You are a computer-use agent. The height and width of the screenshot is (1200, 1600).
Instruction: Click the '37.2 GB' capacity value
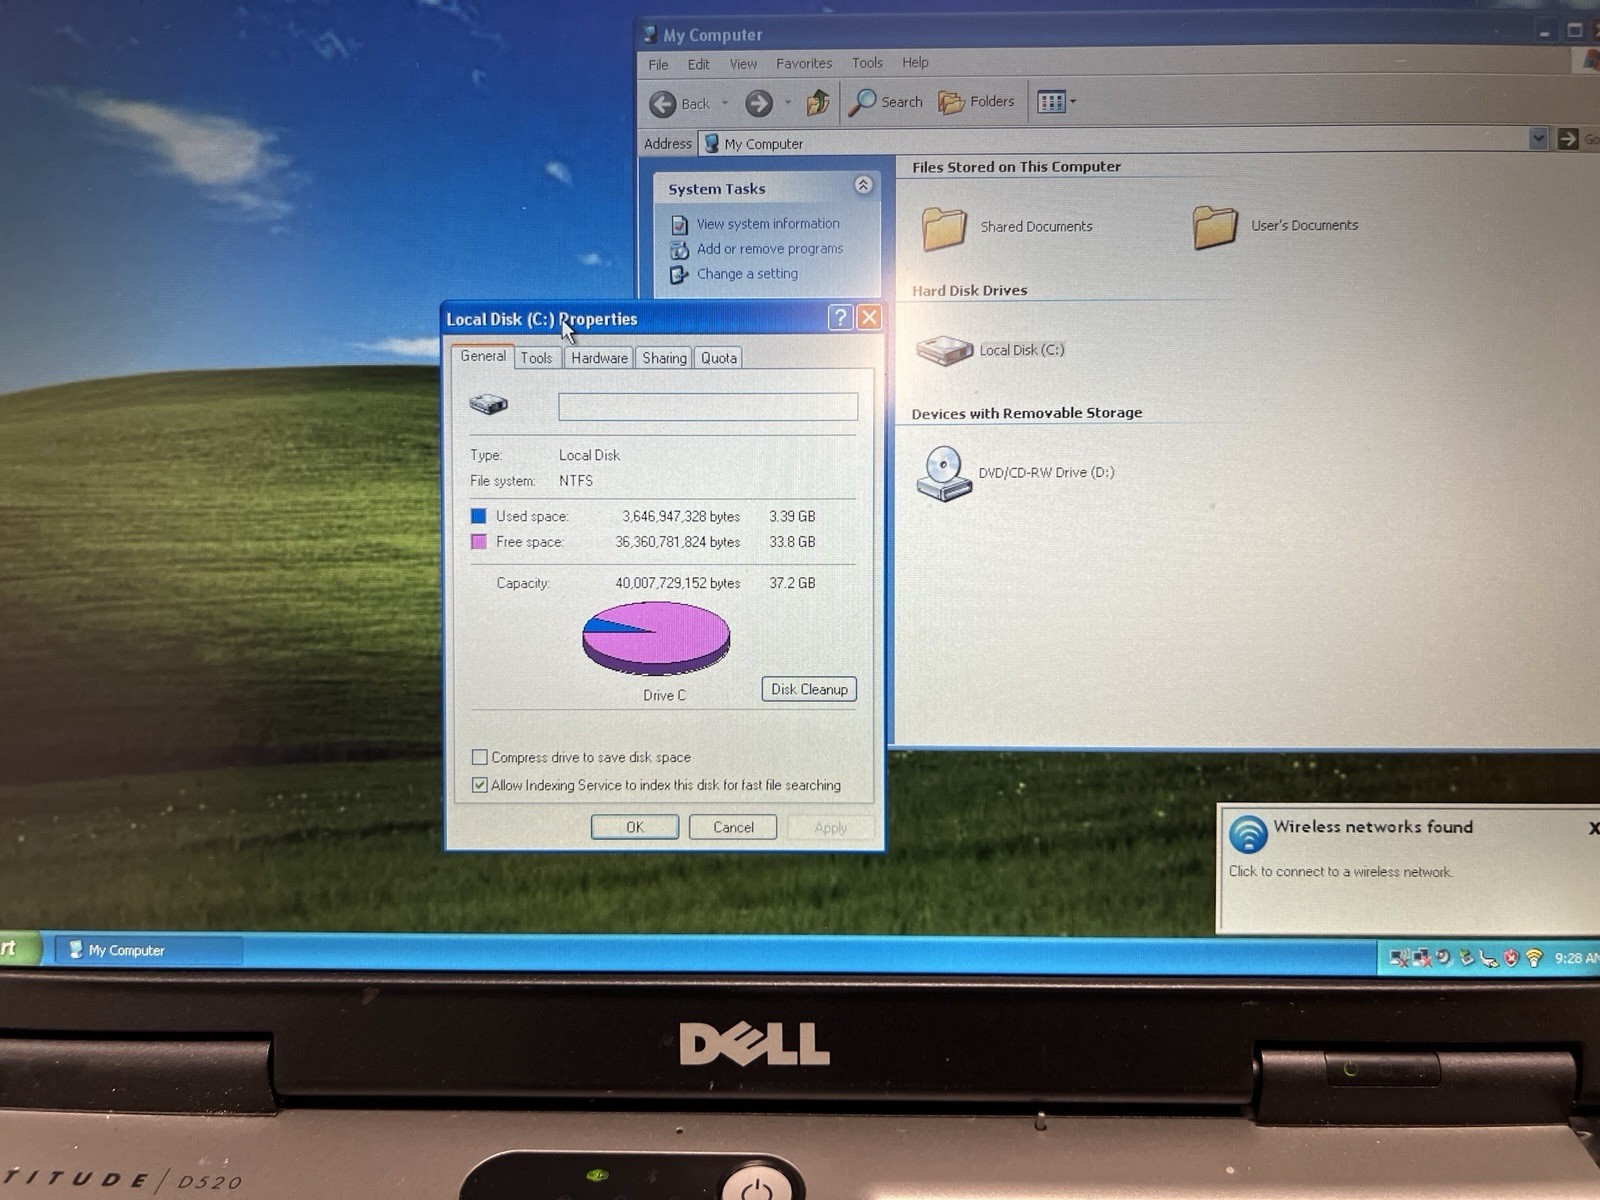click(x=792, y=583)
